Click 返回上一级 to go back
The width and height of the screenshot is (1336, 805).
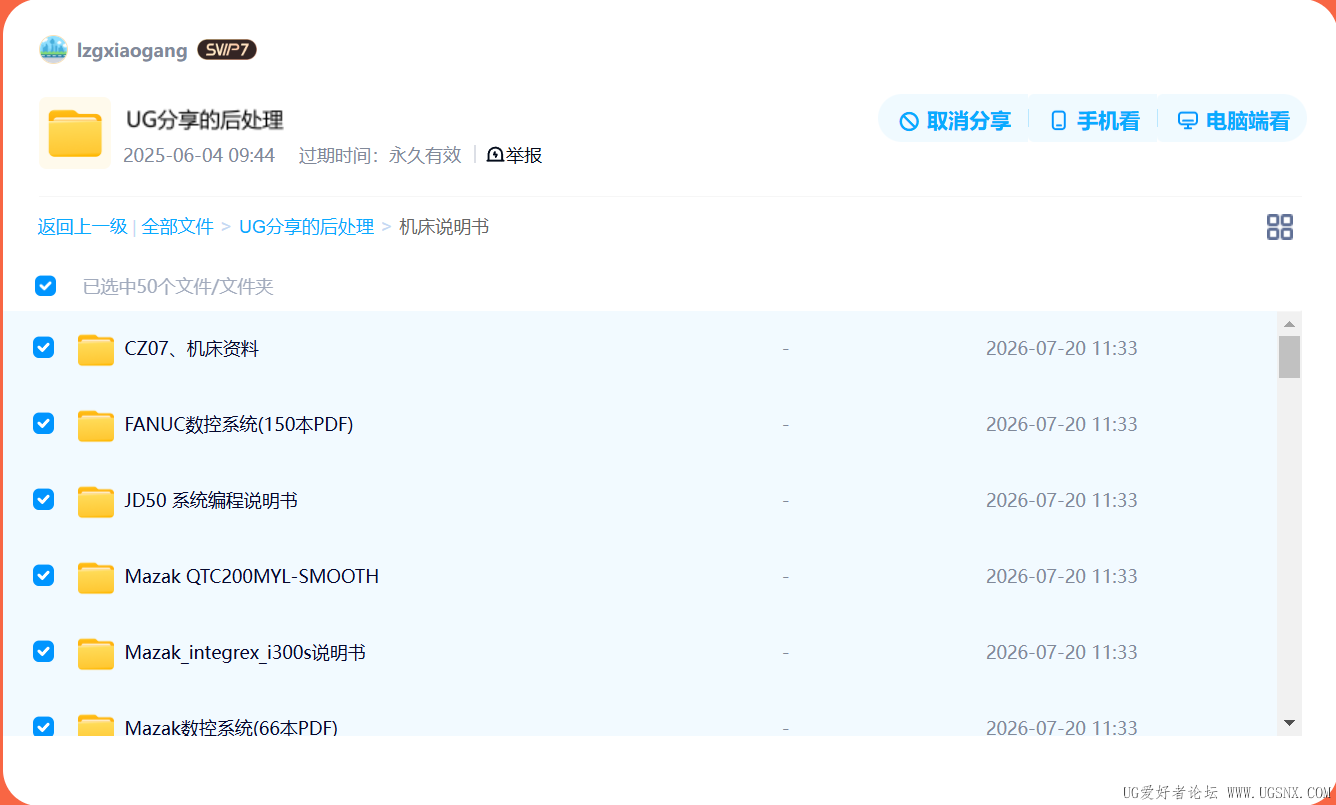[x=83, y=227]
